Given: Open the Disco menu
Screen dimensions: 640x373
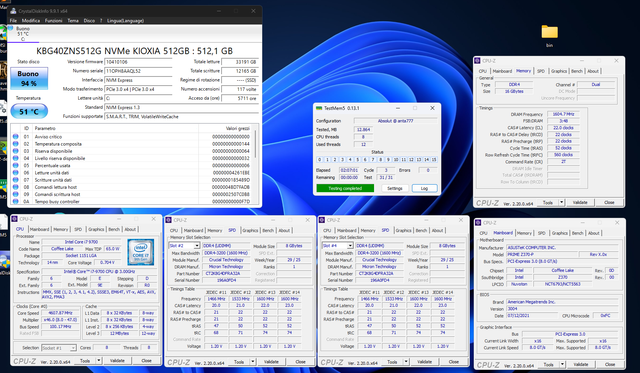Looking at the screenshot, I should coord(89,20).
